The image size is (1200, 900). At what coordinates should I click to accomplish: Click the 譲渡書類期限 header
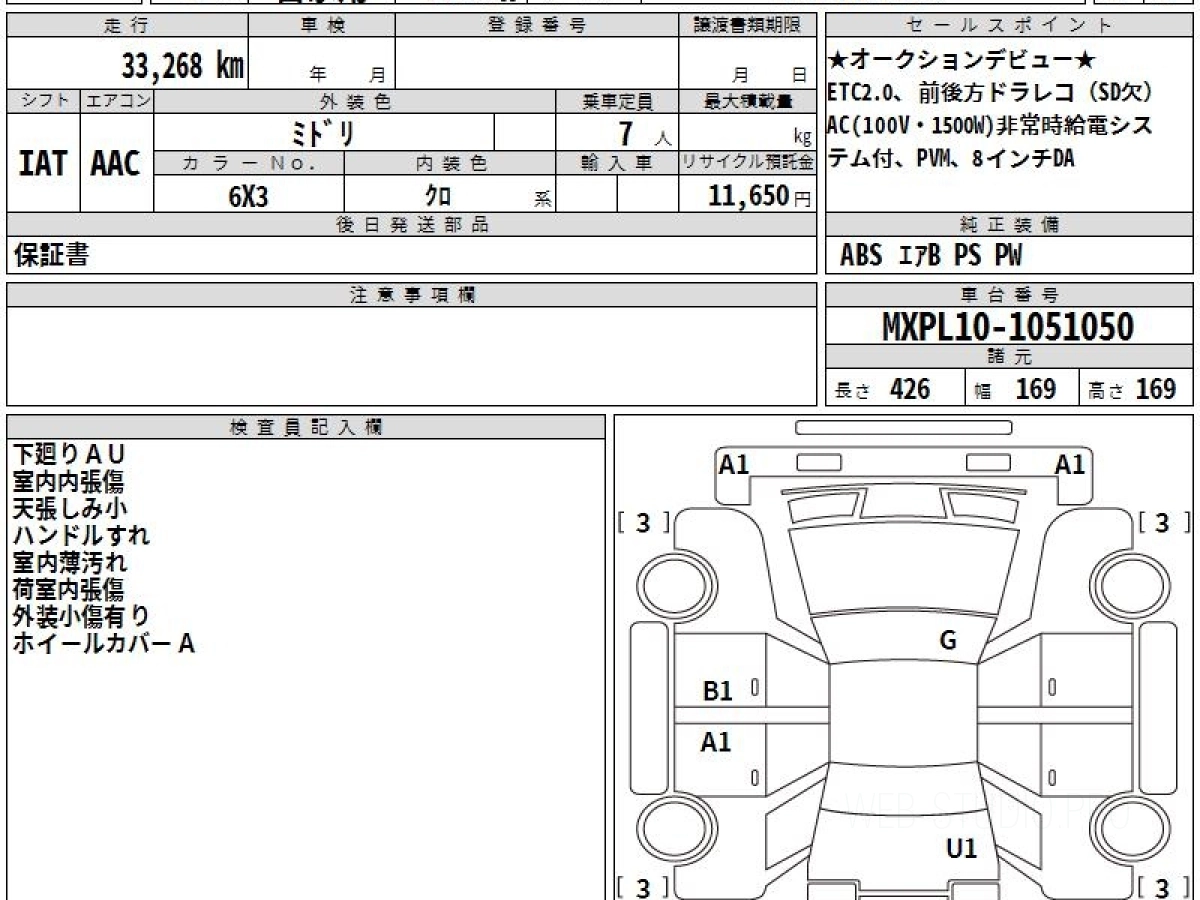point(748,26)
